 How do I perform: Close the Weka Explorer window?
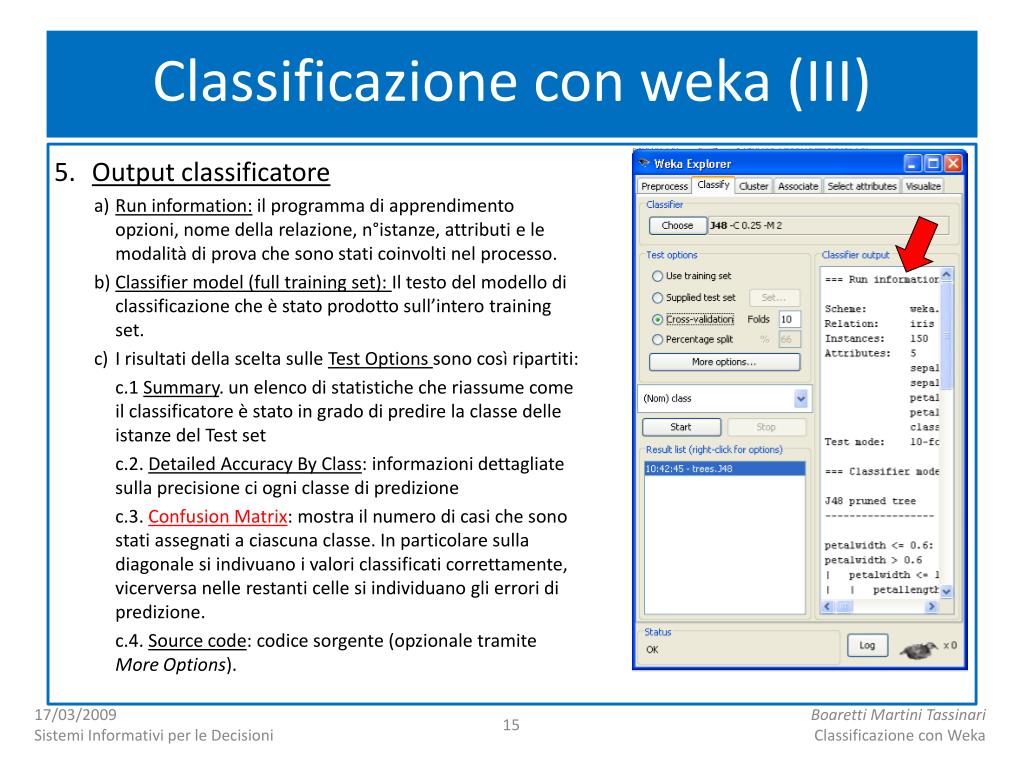tap(953, 163)
